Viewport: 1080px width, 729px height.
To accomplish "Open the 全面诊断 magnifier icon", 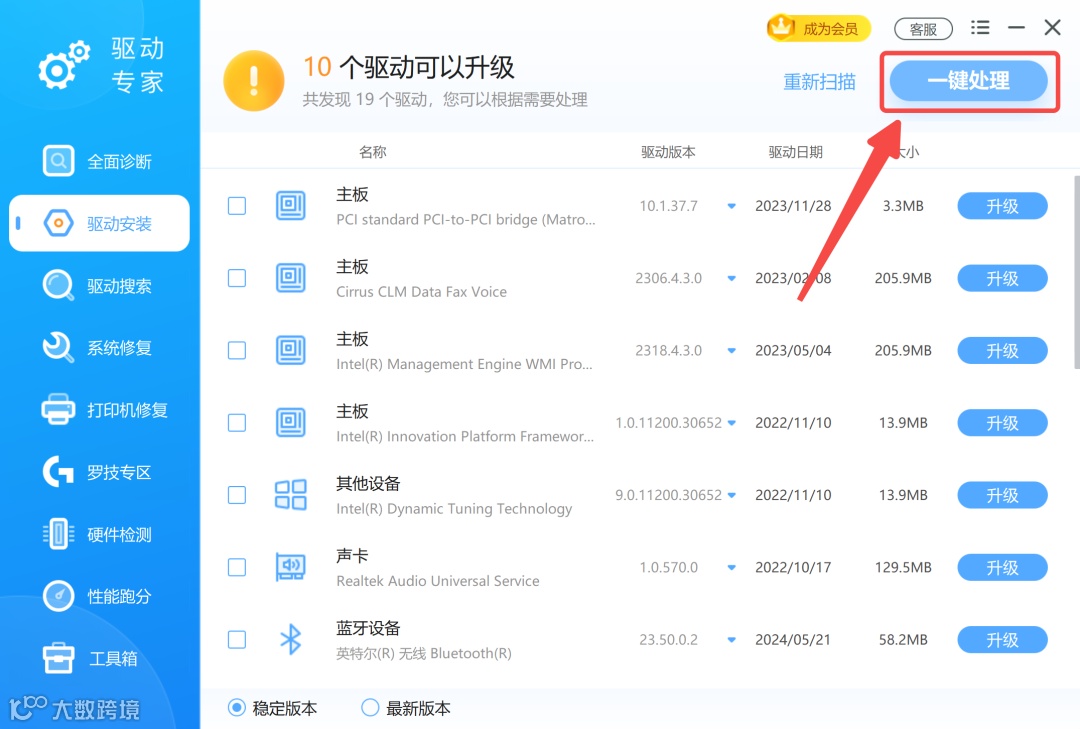I will [x=59, y=161].
